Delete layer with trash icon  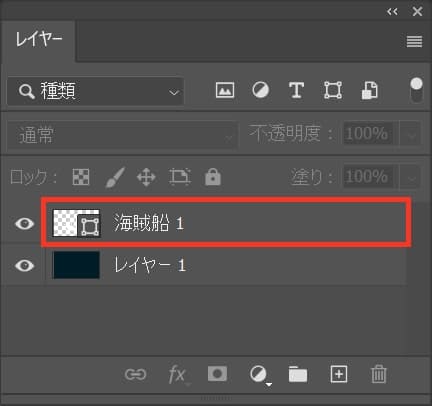pyautogui.click(x=379, y=374)
